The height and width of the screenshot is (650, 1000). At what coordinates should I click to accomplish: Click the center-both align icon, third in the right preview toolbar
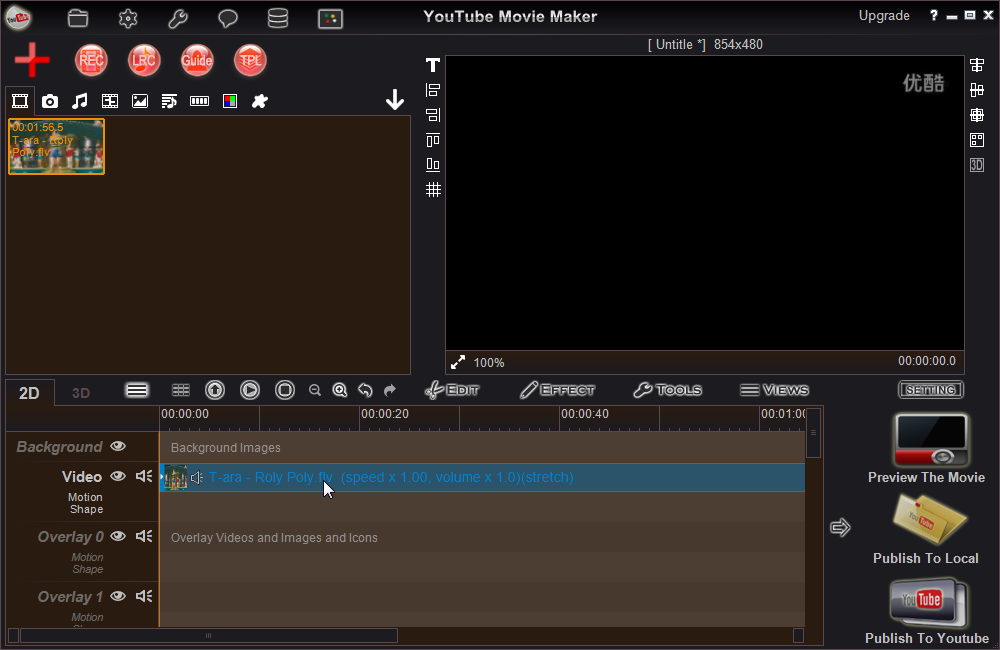pyautogui.click(x=976, y=115)
